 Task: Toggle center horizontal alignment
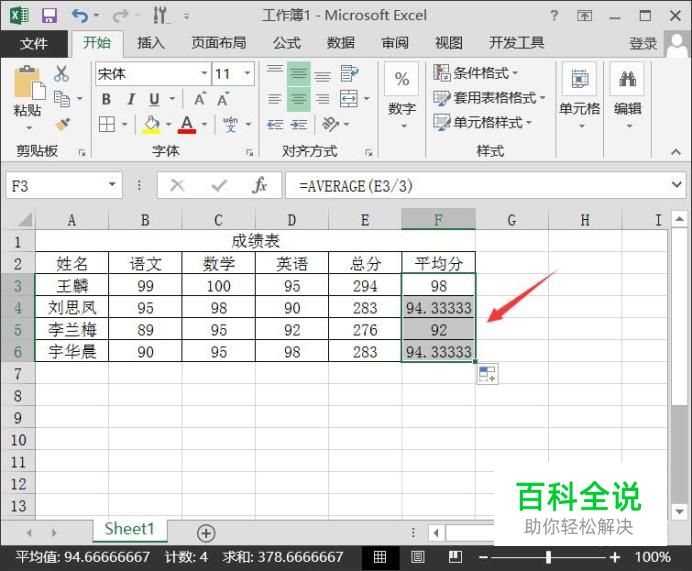[x=299, y=98]
